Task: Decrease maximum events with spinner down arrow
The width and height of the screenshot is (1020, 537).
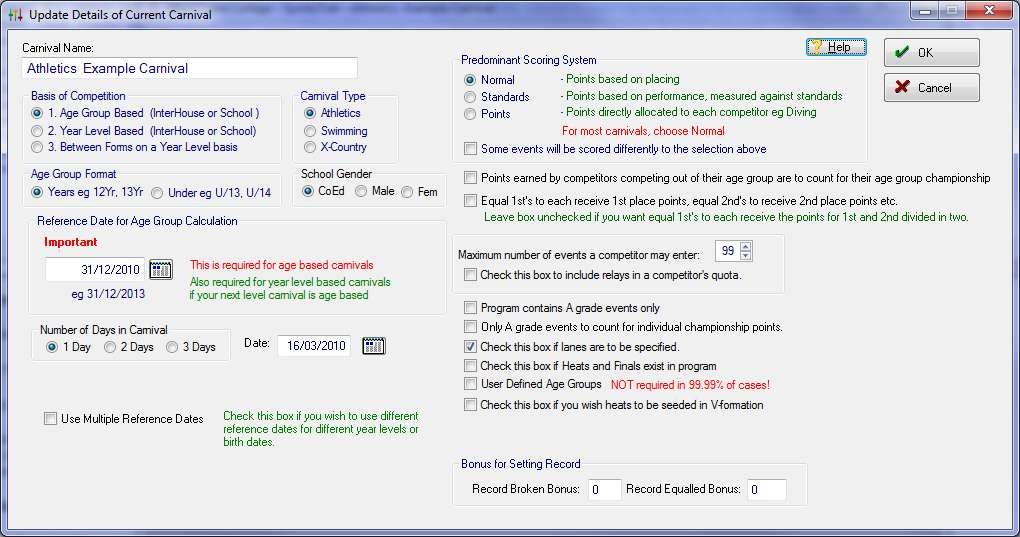Action: pyautogui.click(x=746, y=255)
